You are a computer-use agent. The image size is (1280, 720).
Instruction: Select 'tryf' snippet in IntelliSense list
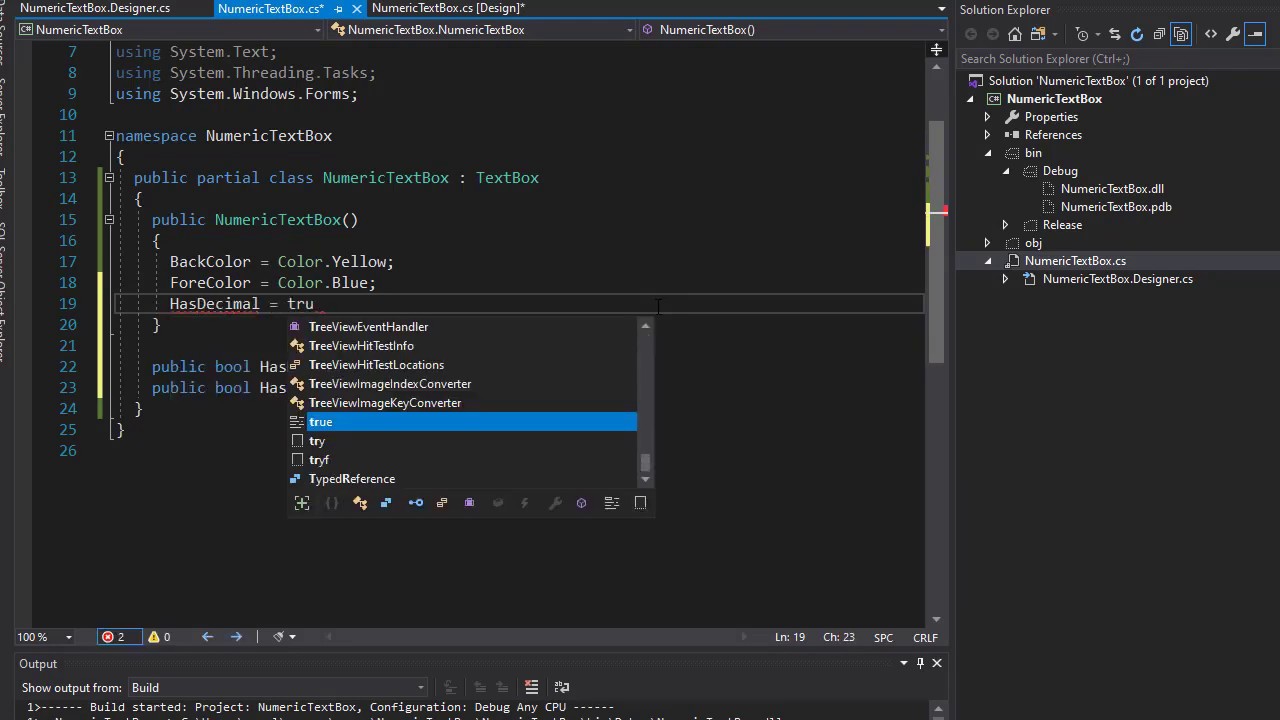tap(462, 460)
